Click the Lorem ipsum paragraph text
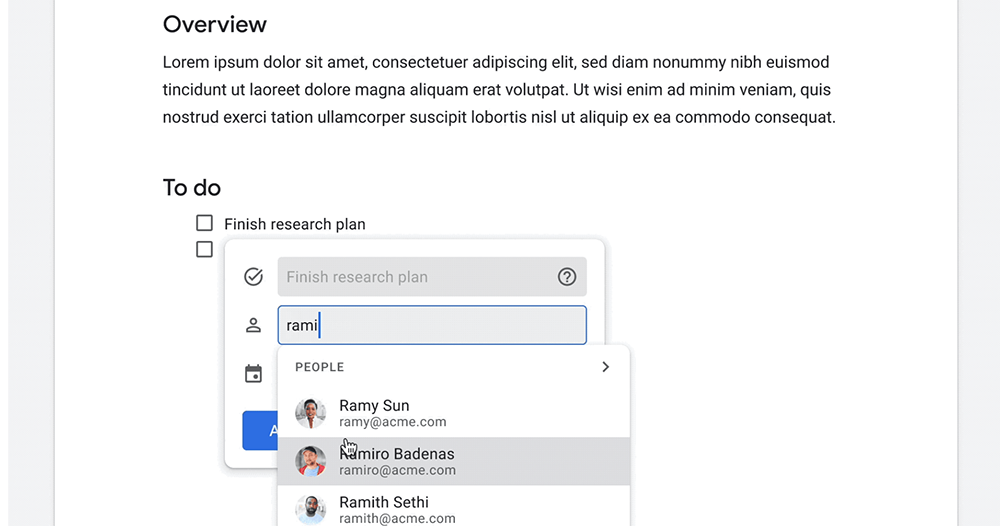 click(x=499, y=90)
